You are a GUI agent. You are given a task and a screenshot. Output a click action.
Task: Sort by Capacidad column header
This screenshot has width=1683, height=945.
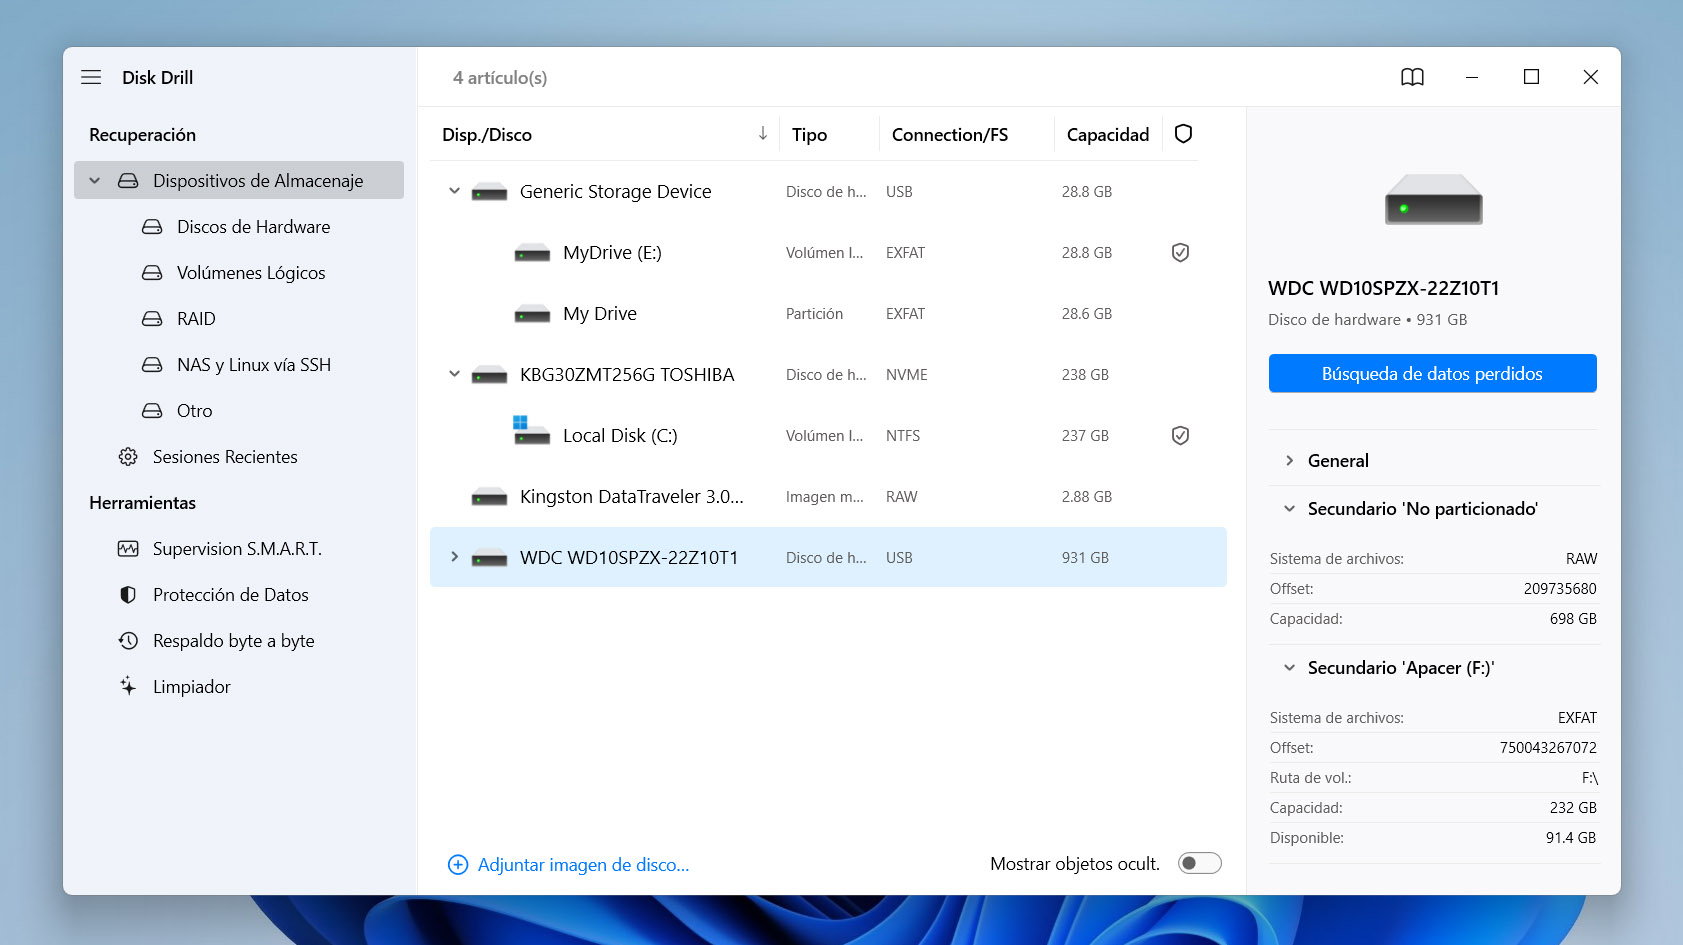[1108, 134]
